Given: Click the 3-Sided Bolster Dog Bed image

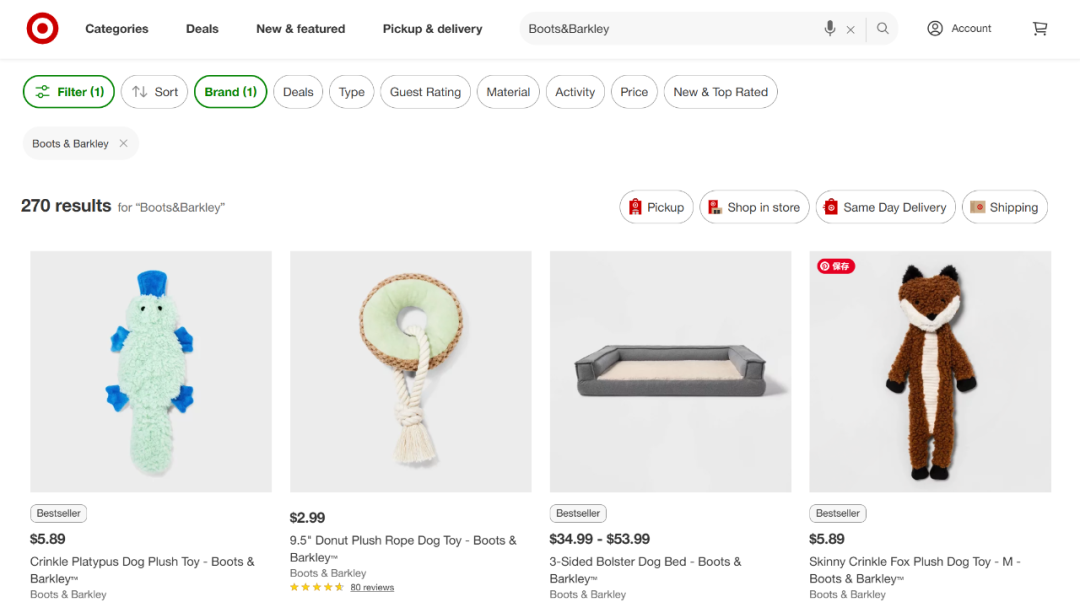Looking at the screenshot, I should click(x=670, y=371).
